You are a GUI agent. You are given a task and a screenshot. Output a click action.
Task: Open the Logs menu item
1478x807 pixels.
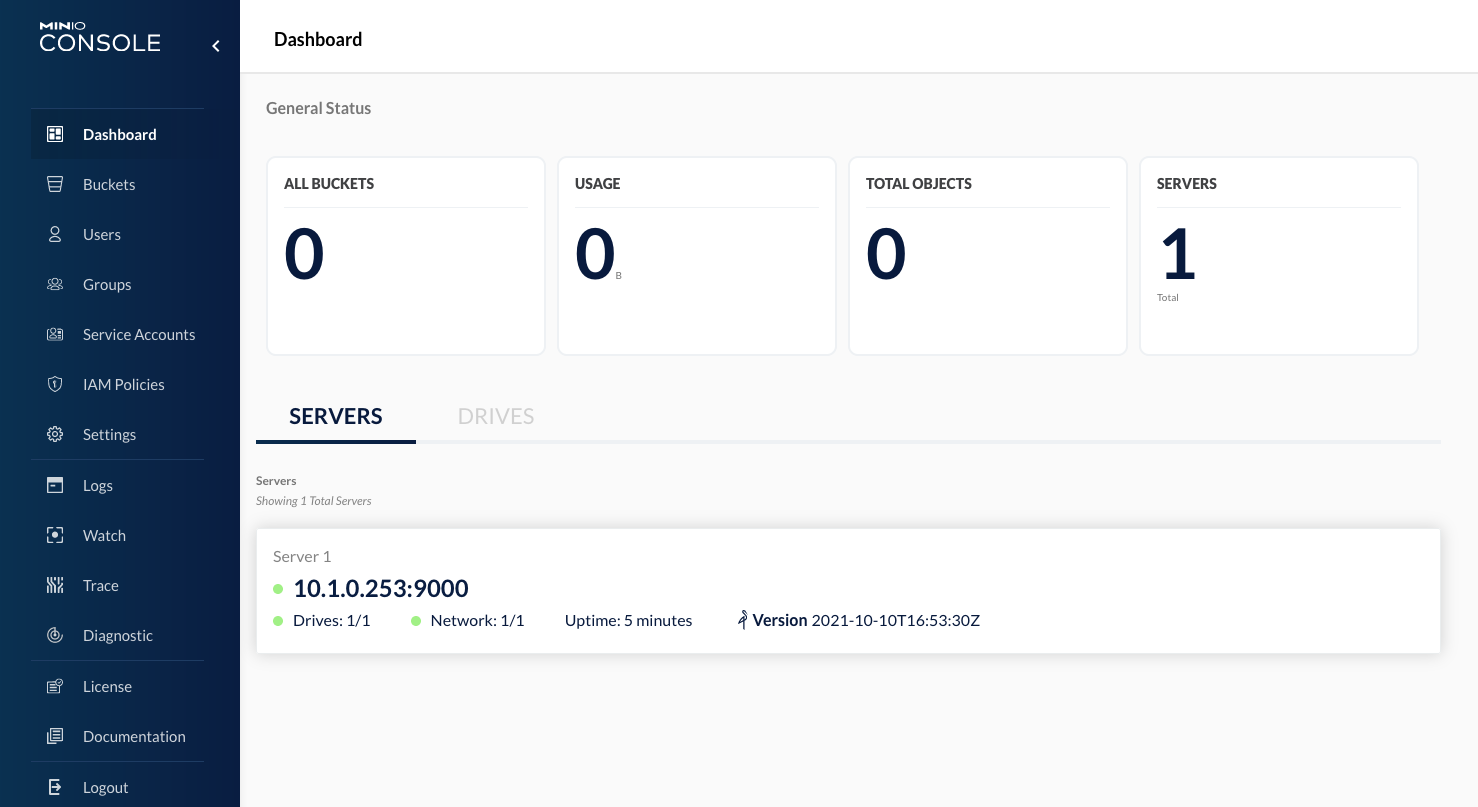coord(98,485)
